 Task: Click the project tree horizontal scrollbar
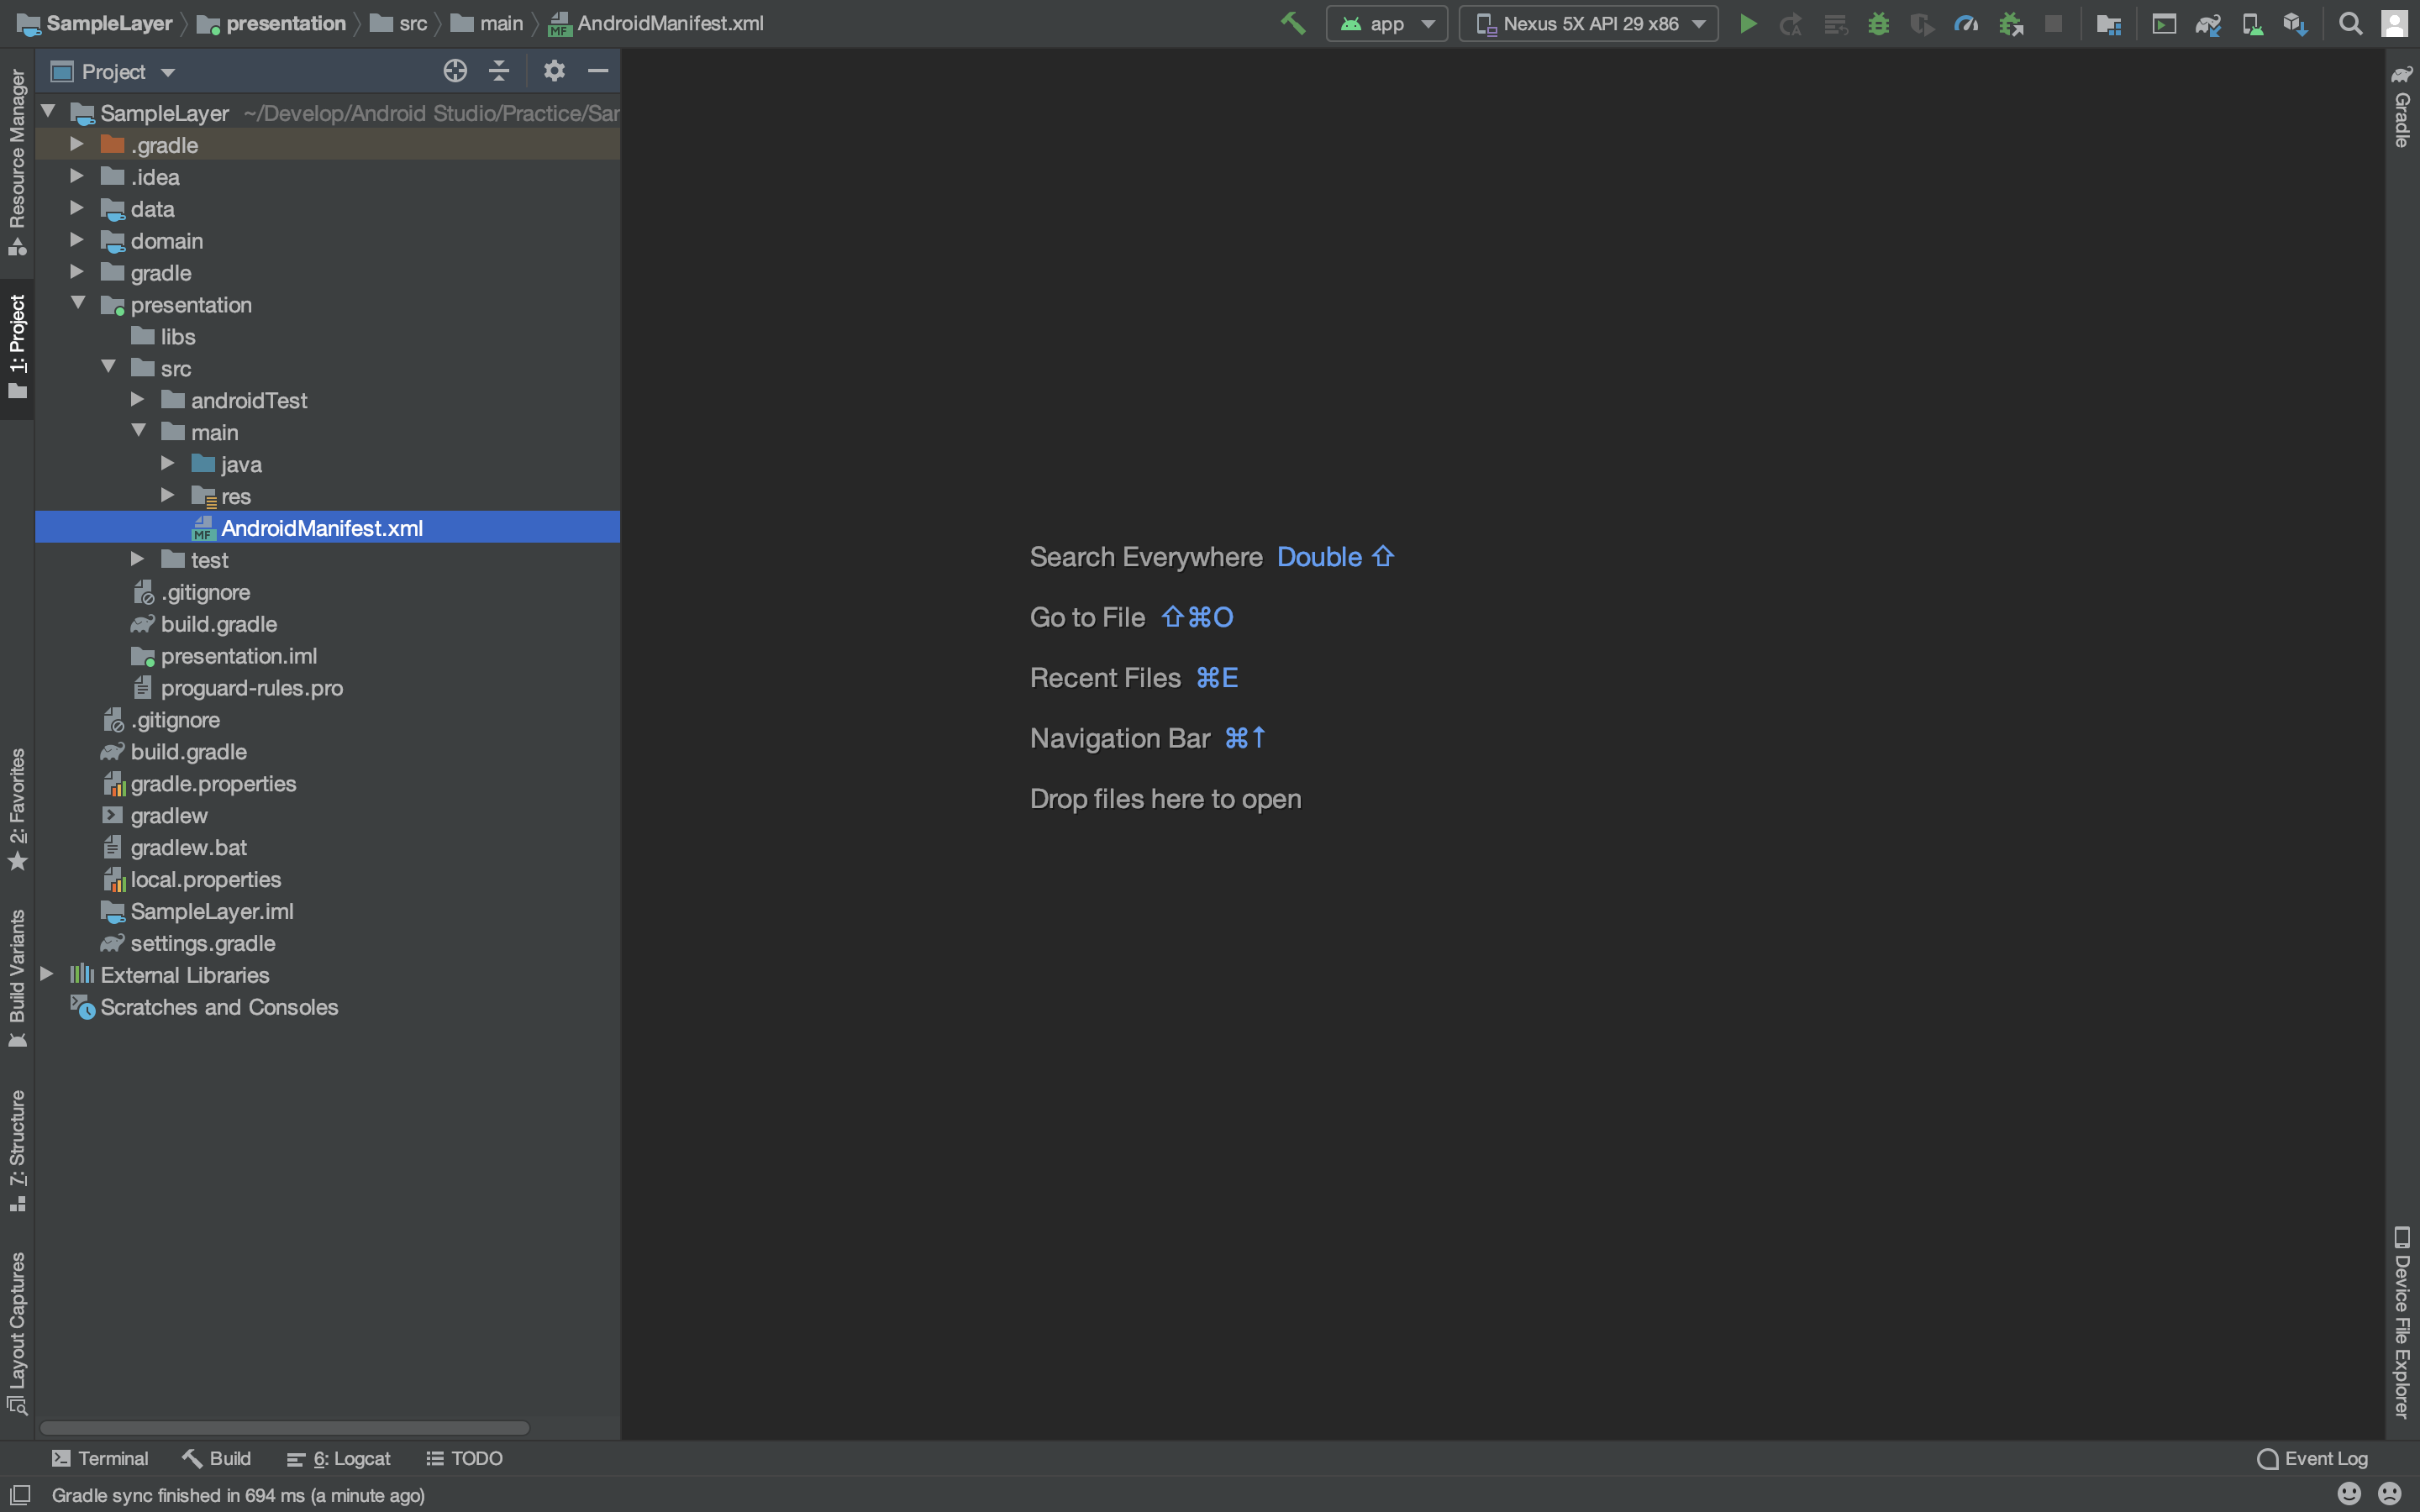pyautogui.click(x=284, y=1427)
